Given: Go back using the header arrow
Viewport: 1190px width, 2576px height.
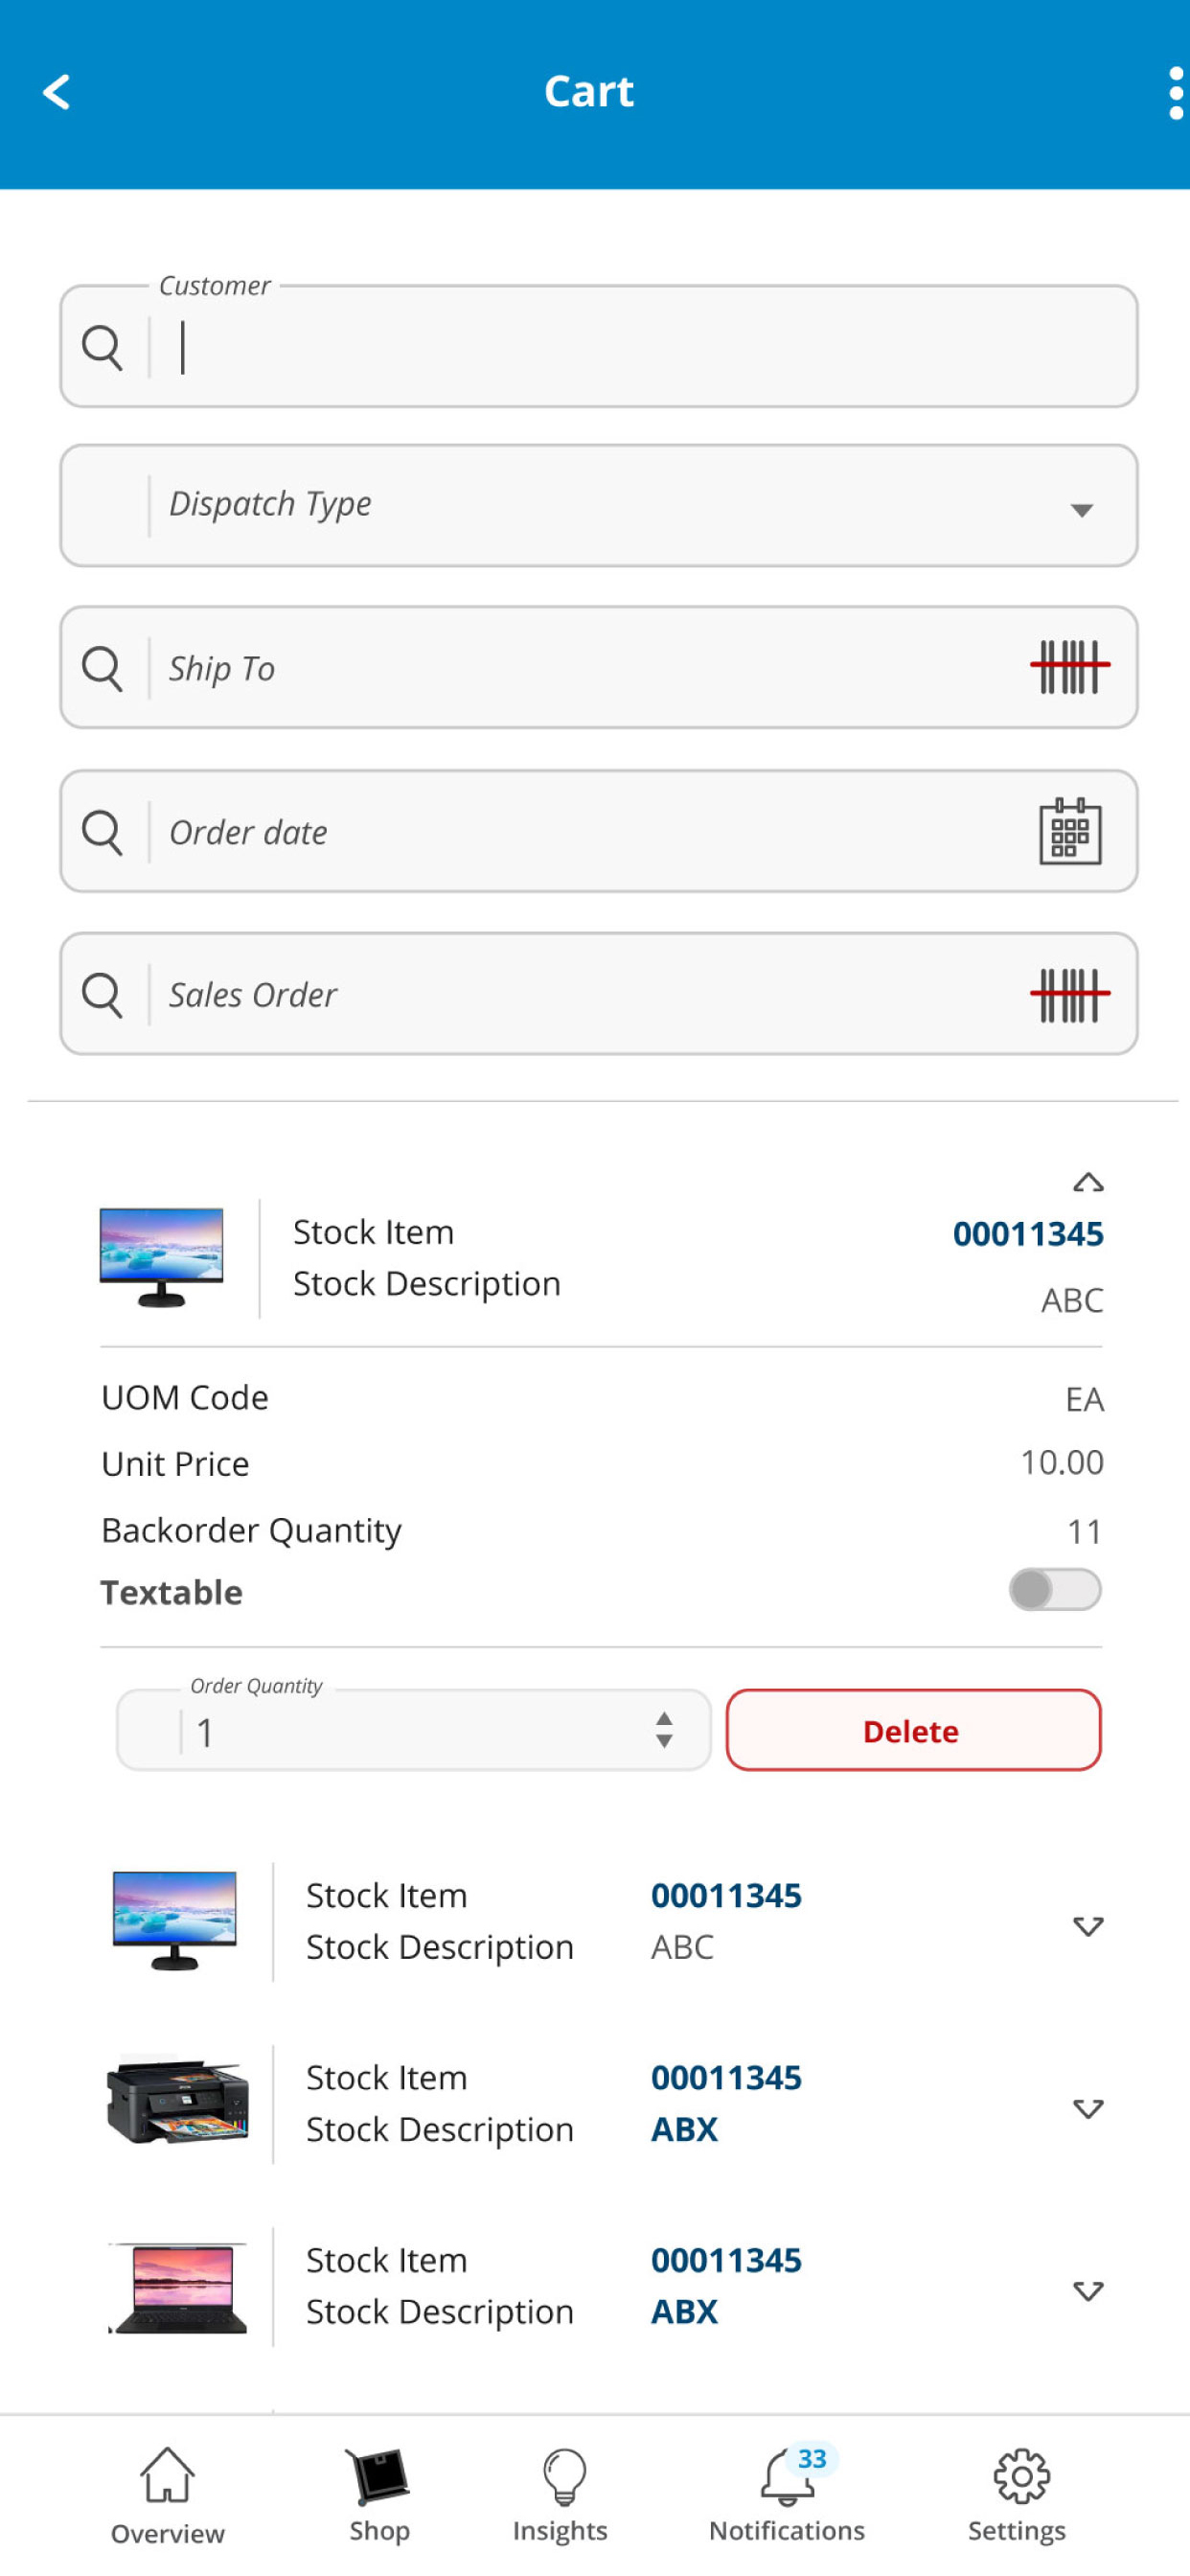Looking at the screenshot, I should [56, 92].
